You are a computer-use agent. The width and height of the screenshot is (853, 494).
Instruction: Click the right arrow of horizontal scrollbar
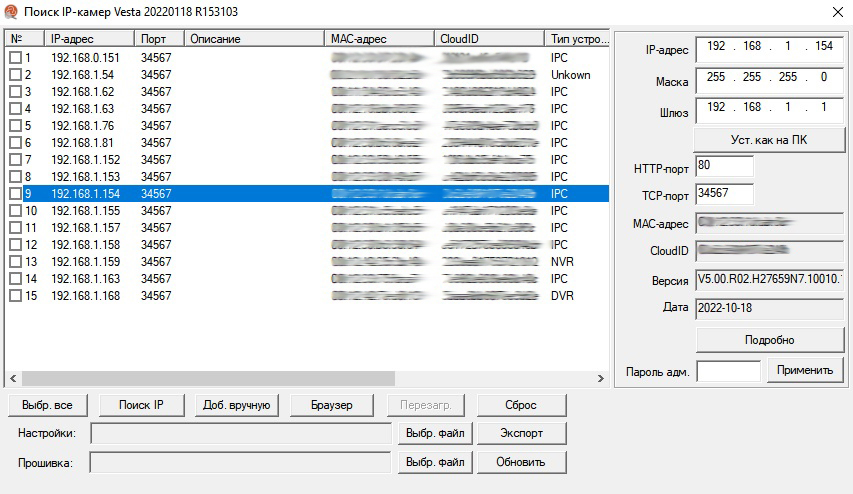coord(601,379)
